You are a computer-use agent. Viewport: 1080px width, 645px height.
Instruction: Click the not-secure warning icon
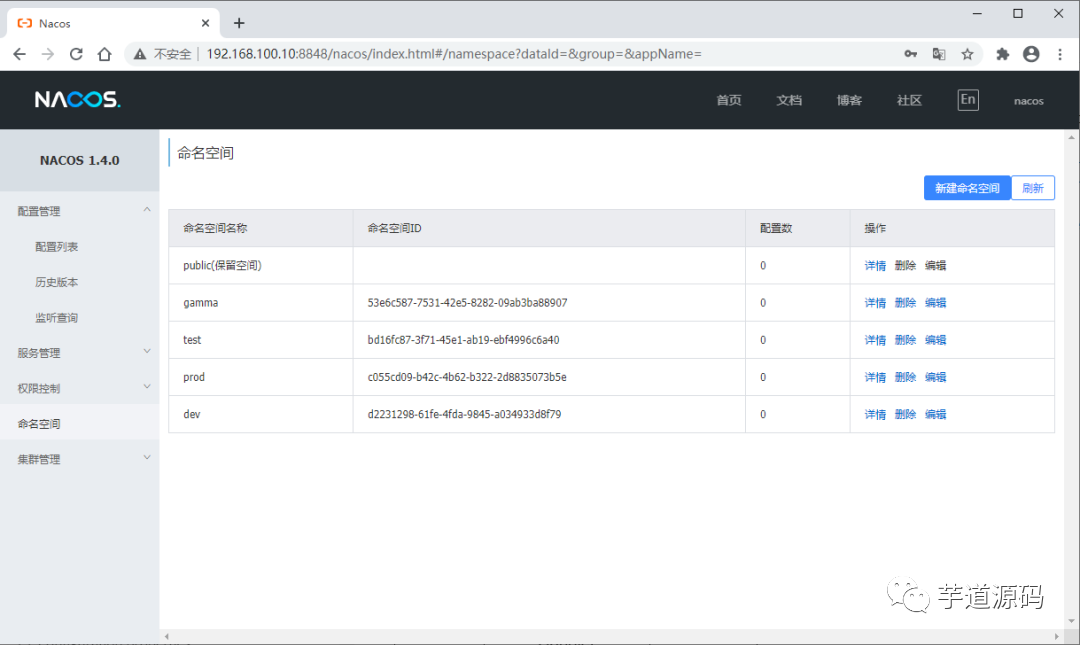140,54
